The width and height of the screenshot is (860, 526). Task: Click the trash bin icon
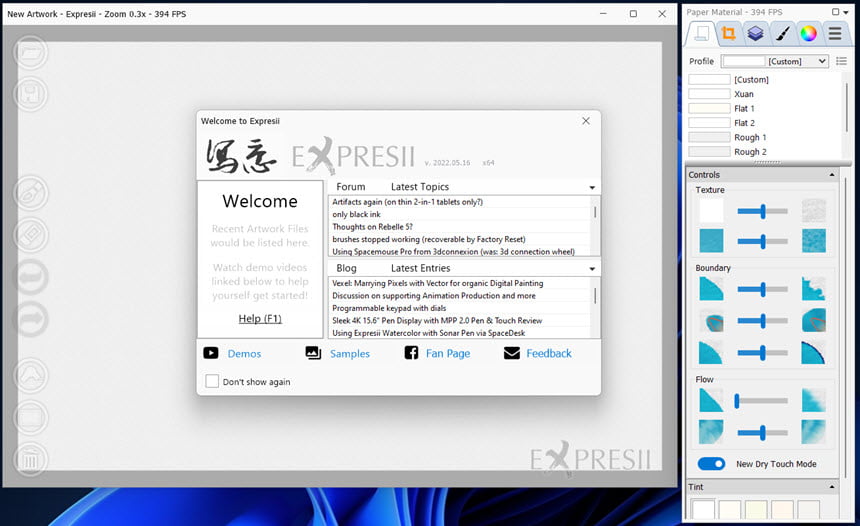(31, 460)
